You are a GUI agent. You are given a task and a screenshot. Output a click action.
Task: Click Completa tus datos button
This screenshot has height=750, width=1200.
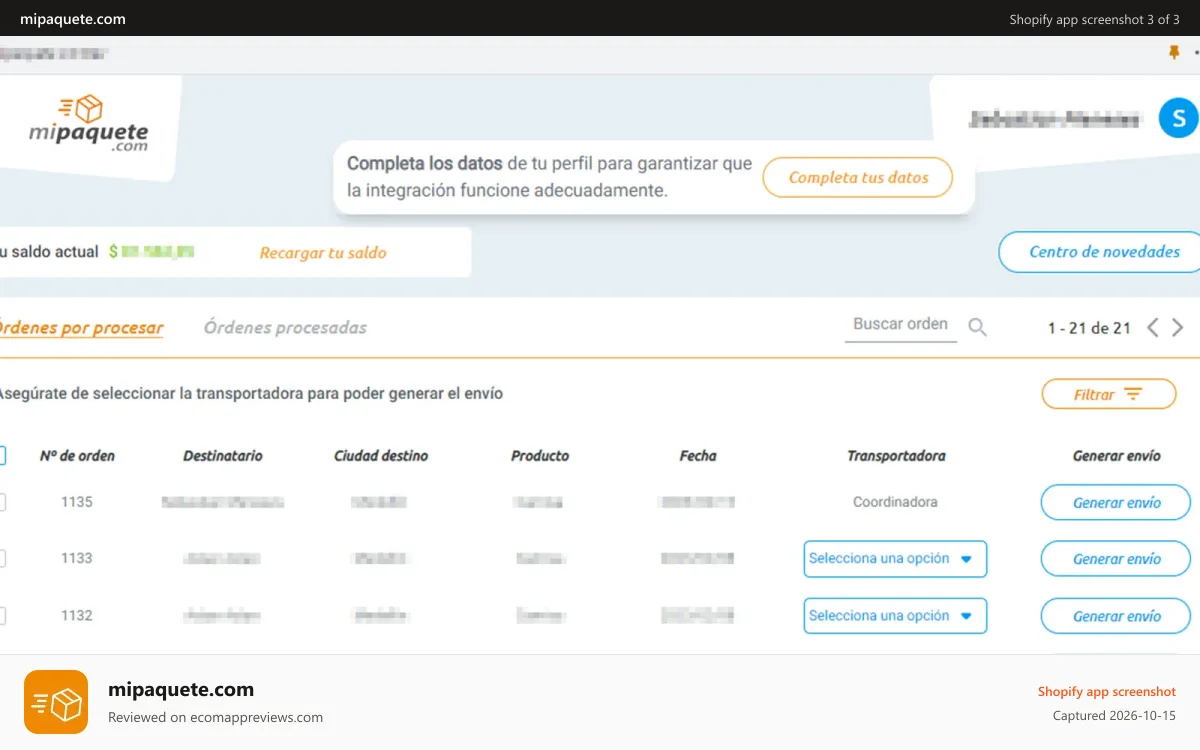coord(858,177)
